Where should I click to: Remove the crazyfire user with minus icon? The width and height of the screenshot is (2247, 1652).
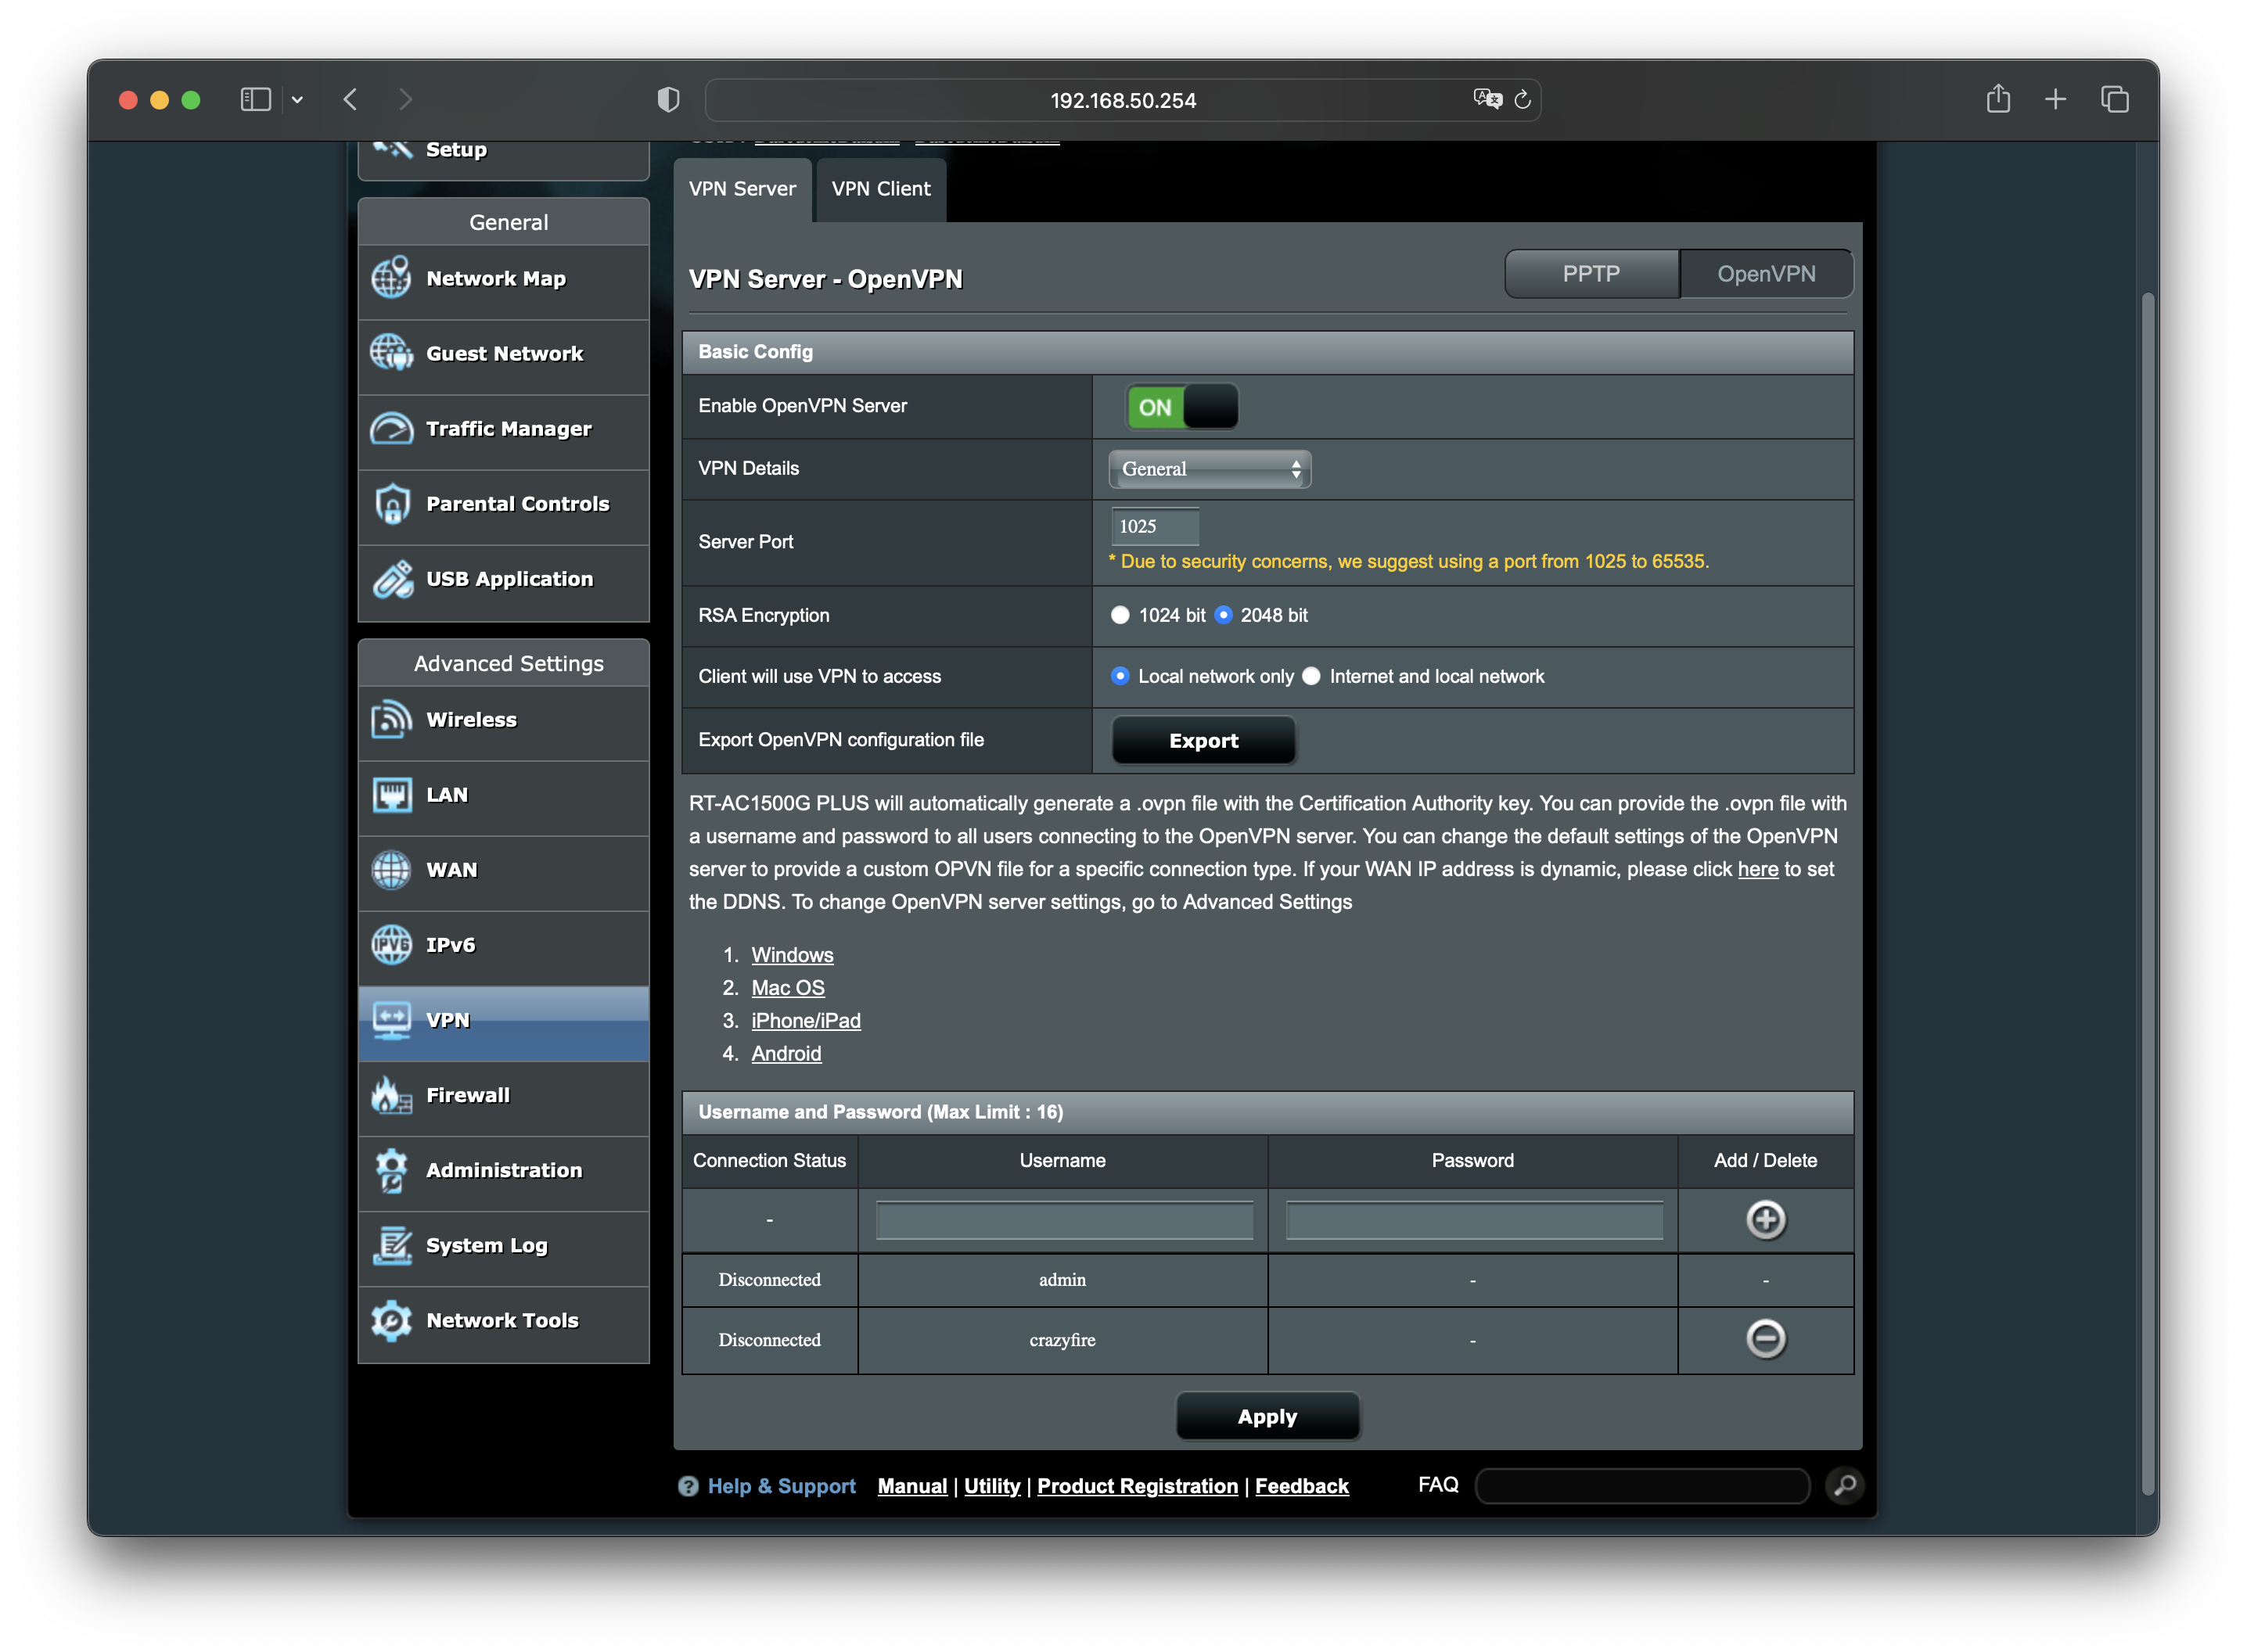click(1765, 1339)
